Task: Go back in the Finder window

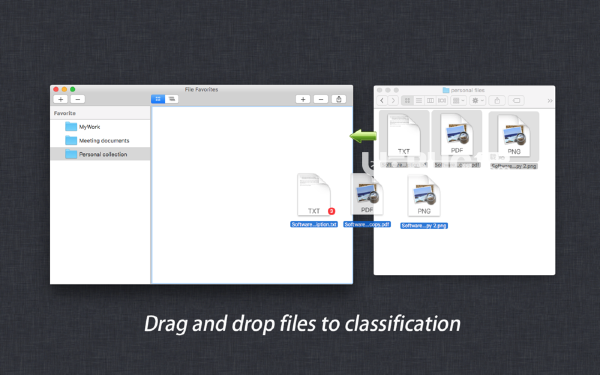Action: pos(382,101)
